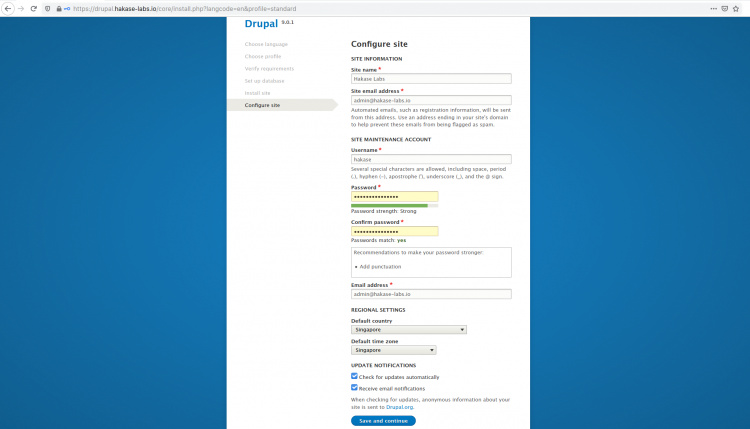Select 'Set up database' step in sidebar
This screenshot has width=750, height=429.
(x=264, y=80)
